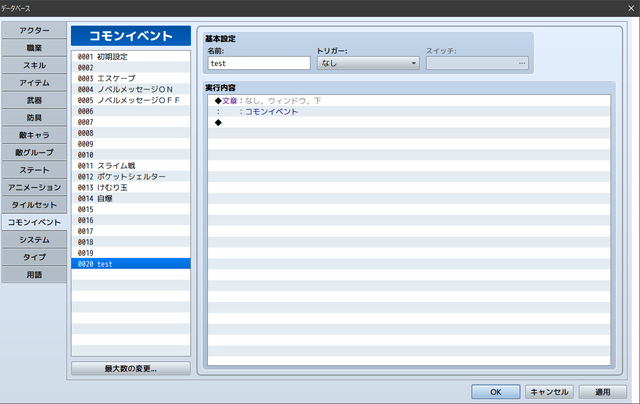640x404 pixels.
Task: Select empty event row 0007
Action: (x=131, y=122)
